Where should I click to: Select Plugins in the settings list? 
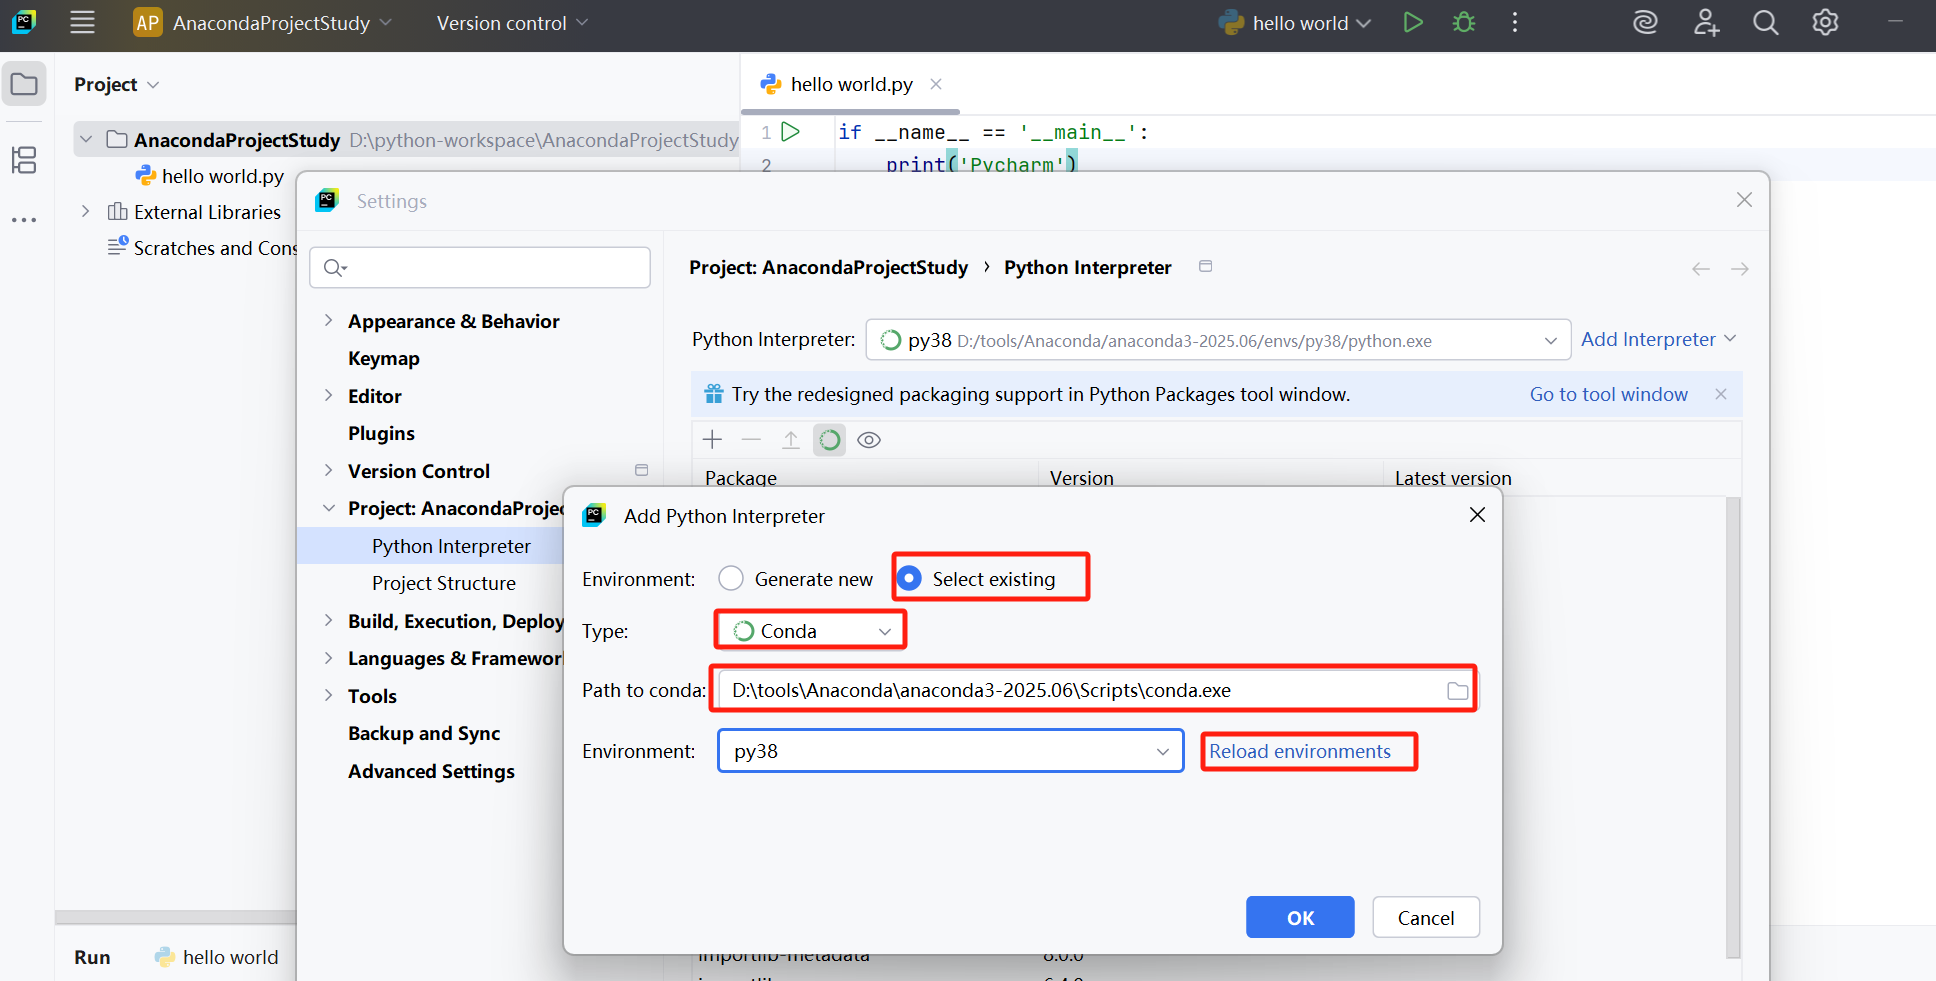click(x=381, y=433)
